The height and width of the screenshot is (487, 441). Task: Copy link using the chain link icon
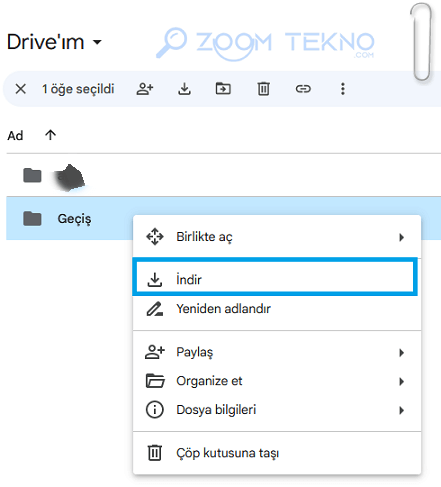click(x=303, y=89)
